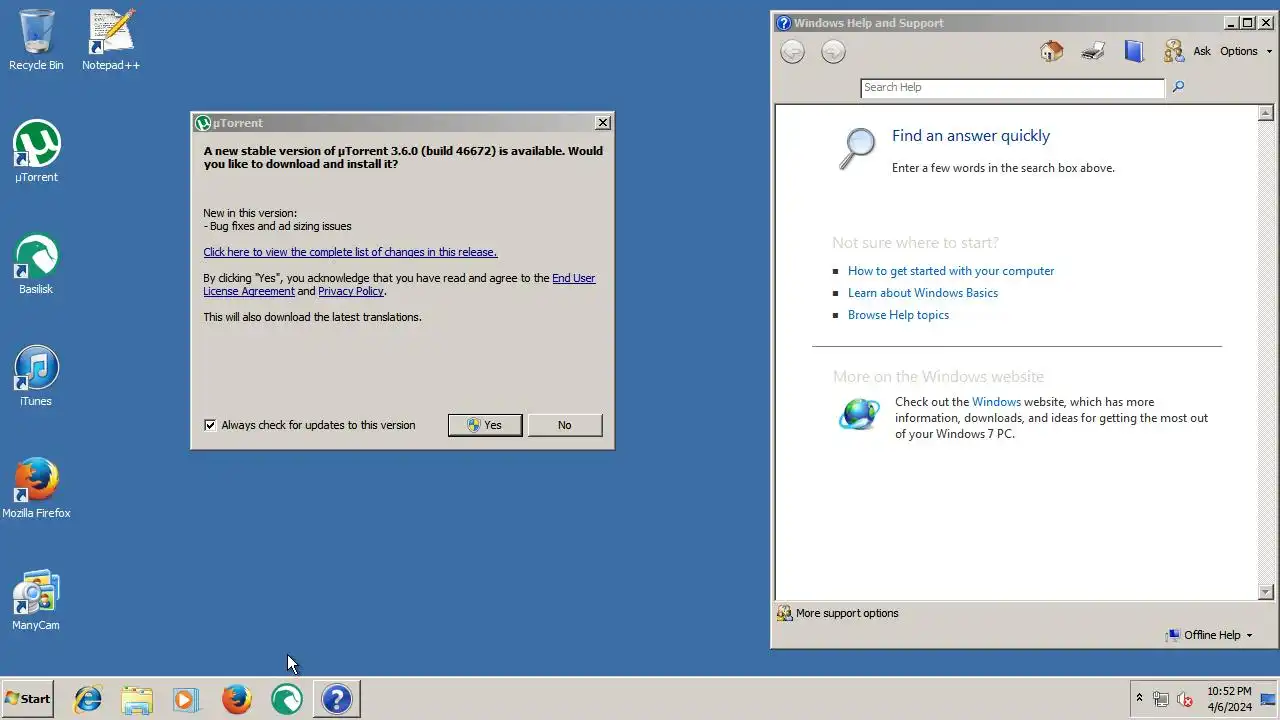Open Windows Media Player on taskbar

(x=186, y=699)
